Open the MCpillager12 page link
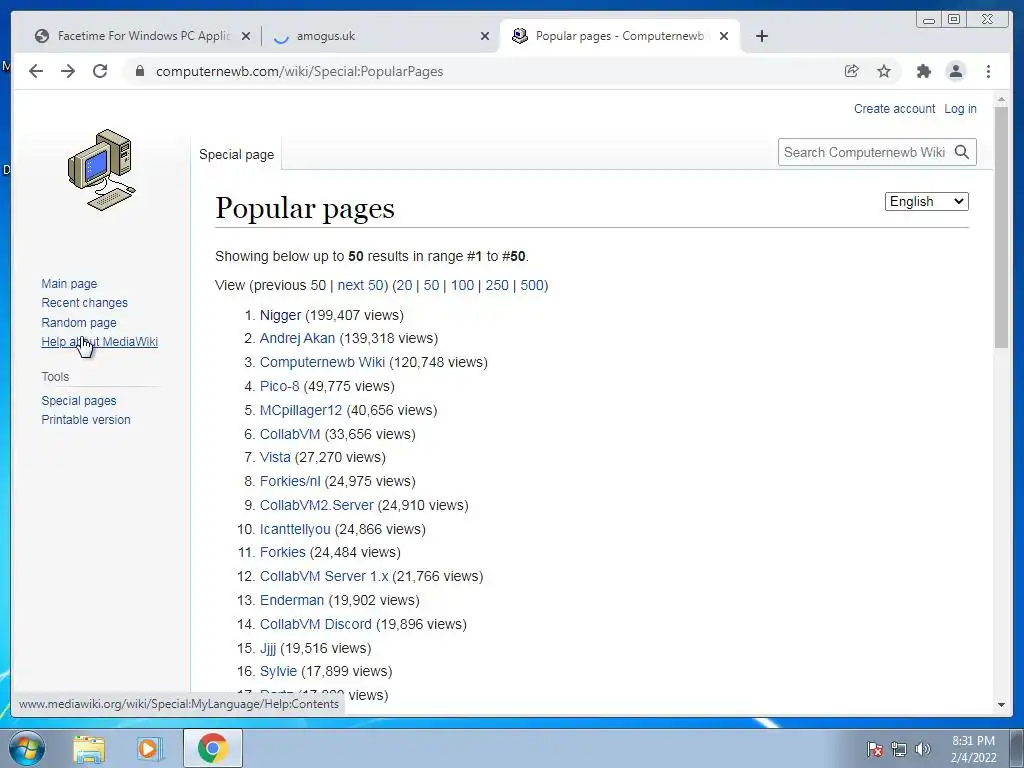This screenshot has height=768, width=1024. tap(301, 410)
